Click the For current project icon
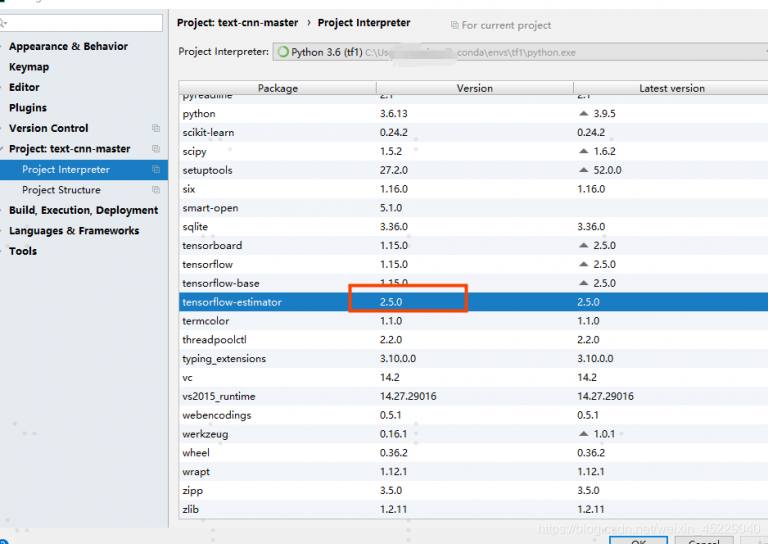The image size is (768, 544). click(455, 25)
